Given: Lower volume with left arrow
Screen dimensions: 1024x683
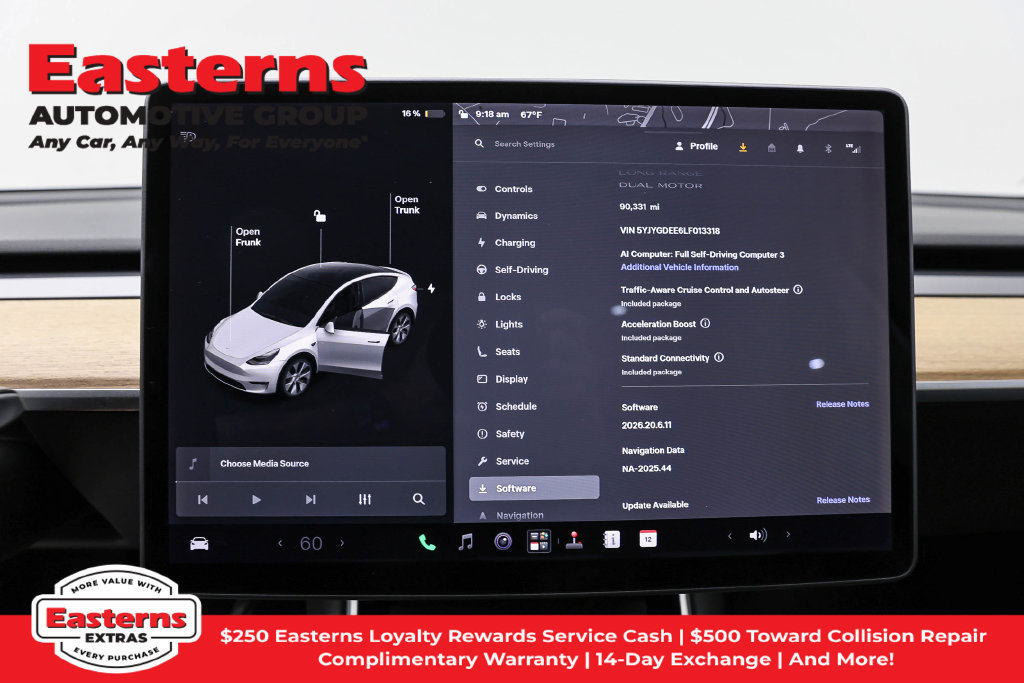Looking at the screenshot, I should [x=729, y=536].
